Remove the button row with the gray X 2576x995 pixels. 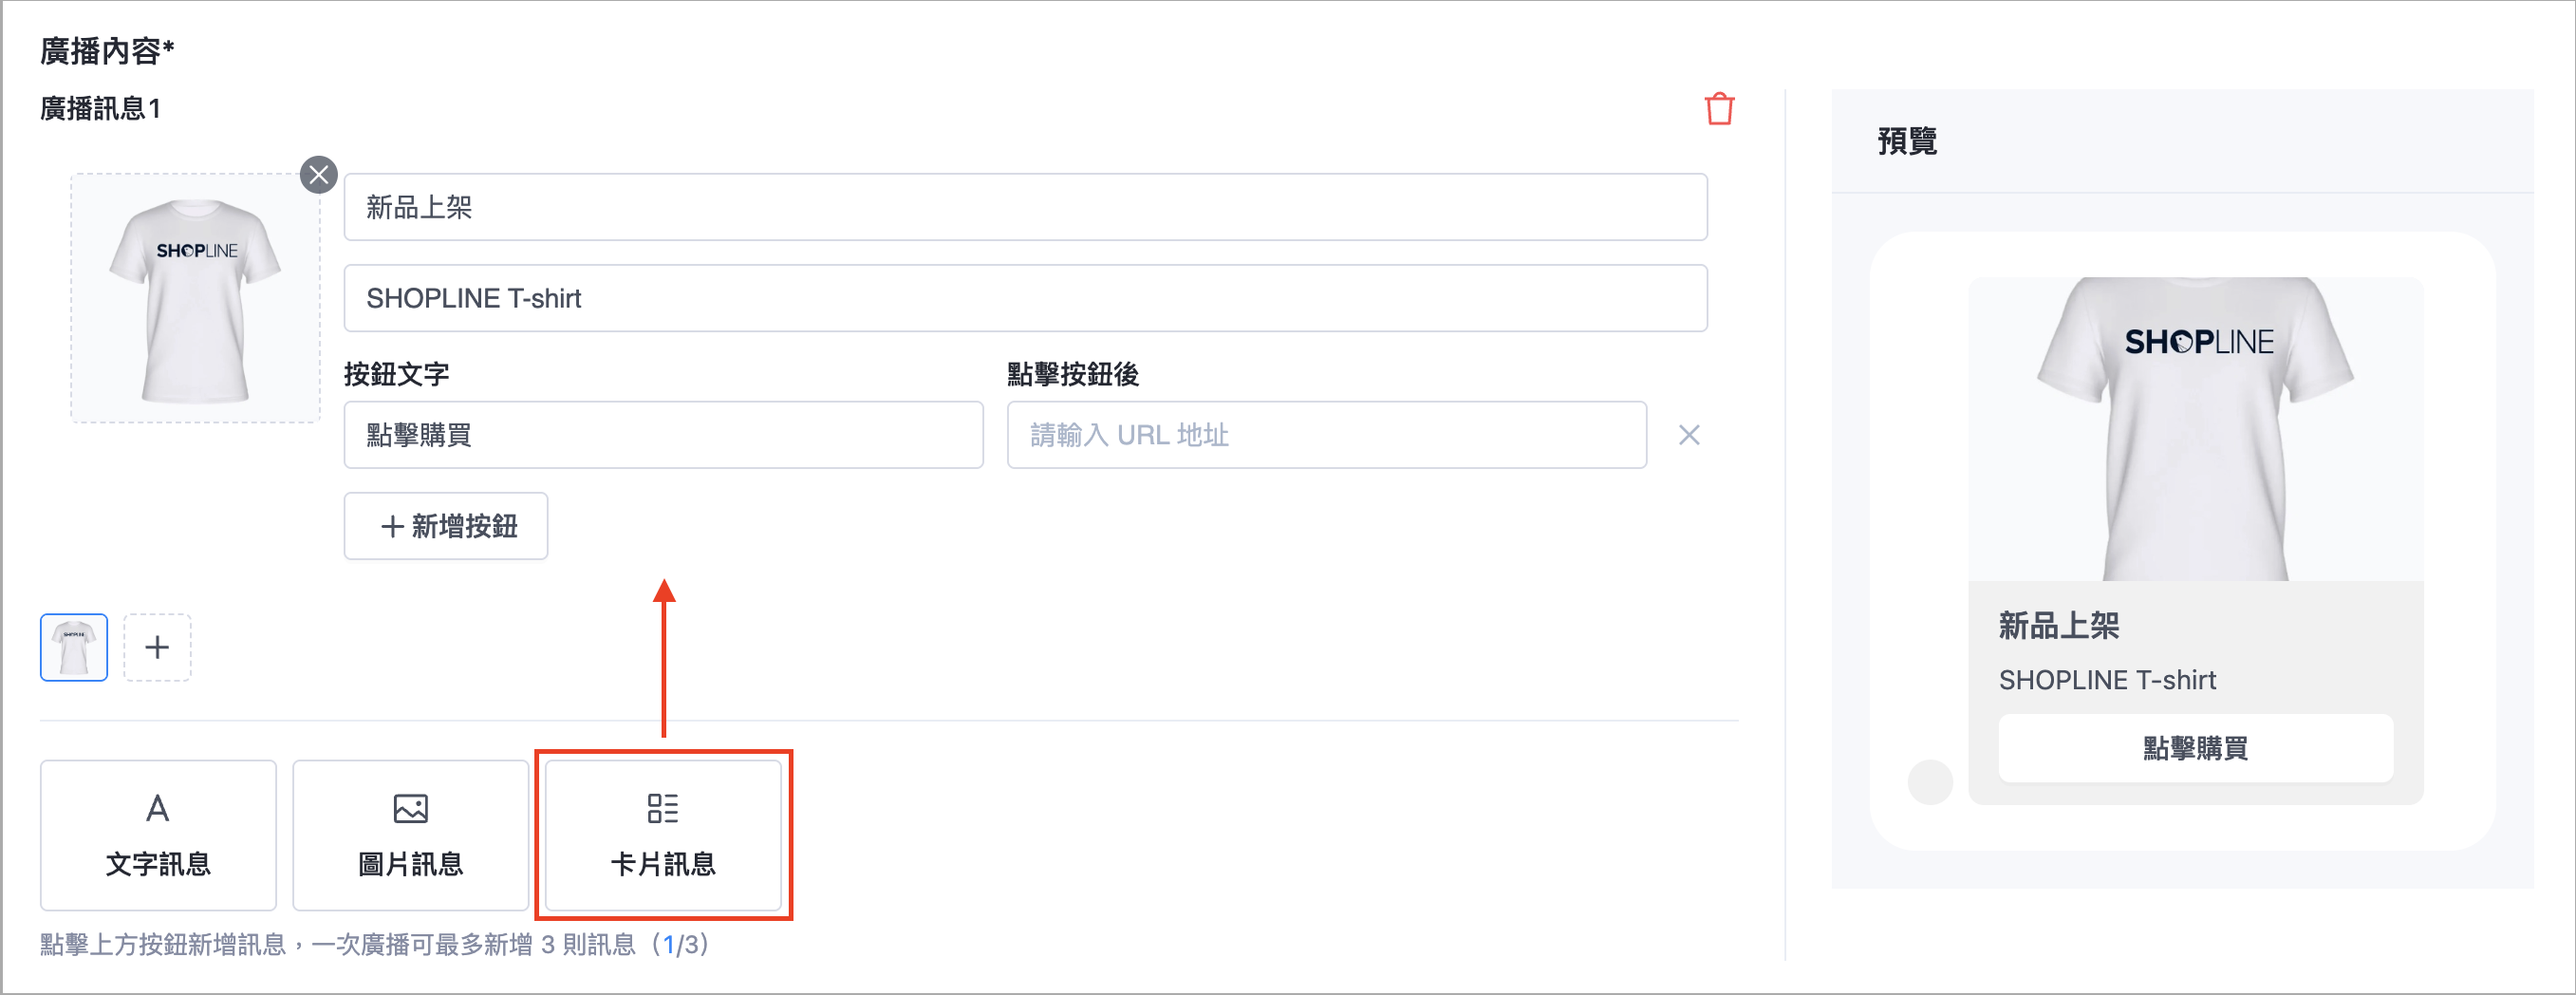[x=1689, y=435]
